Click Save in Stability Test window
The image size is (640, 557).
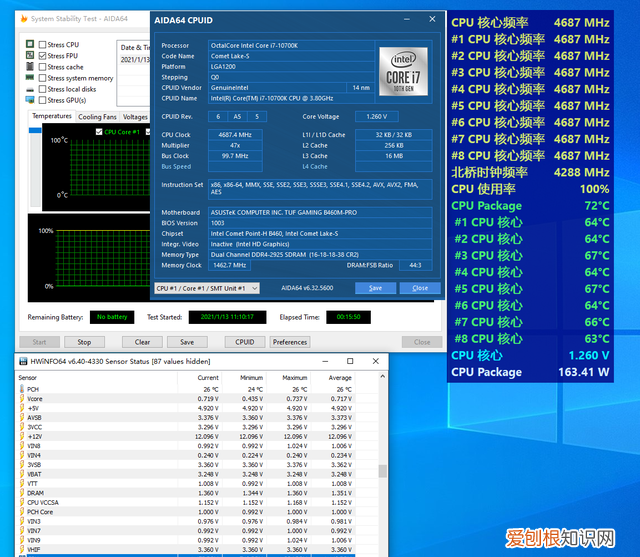pos(187,342)
